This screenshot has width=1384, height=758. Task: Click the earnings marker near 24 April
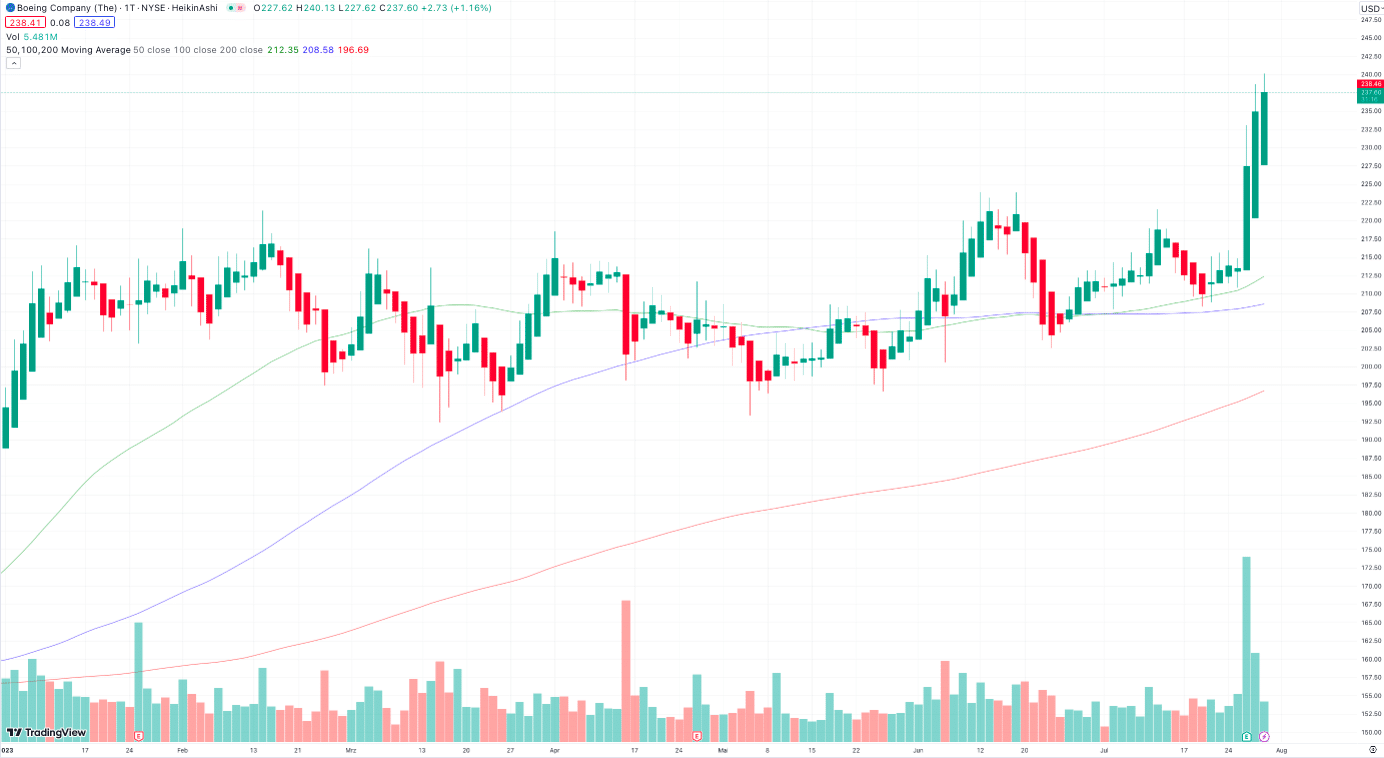point(696,736)
